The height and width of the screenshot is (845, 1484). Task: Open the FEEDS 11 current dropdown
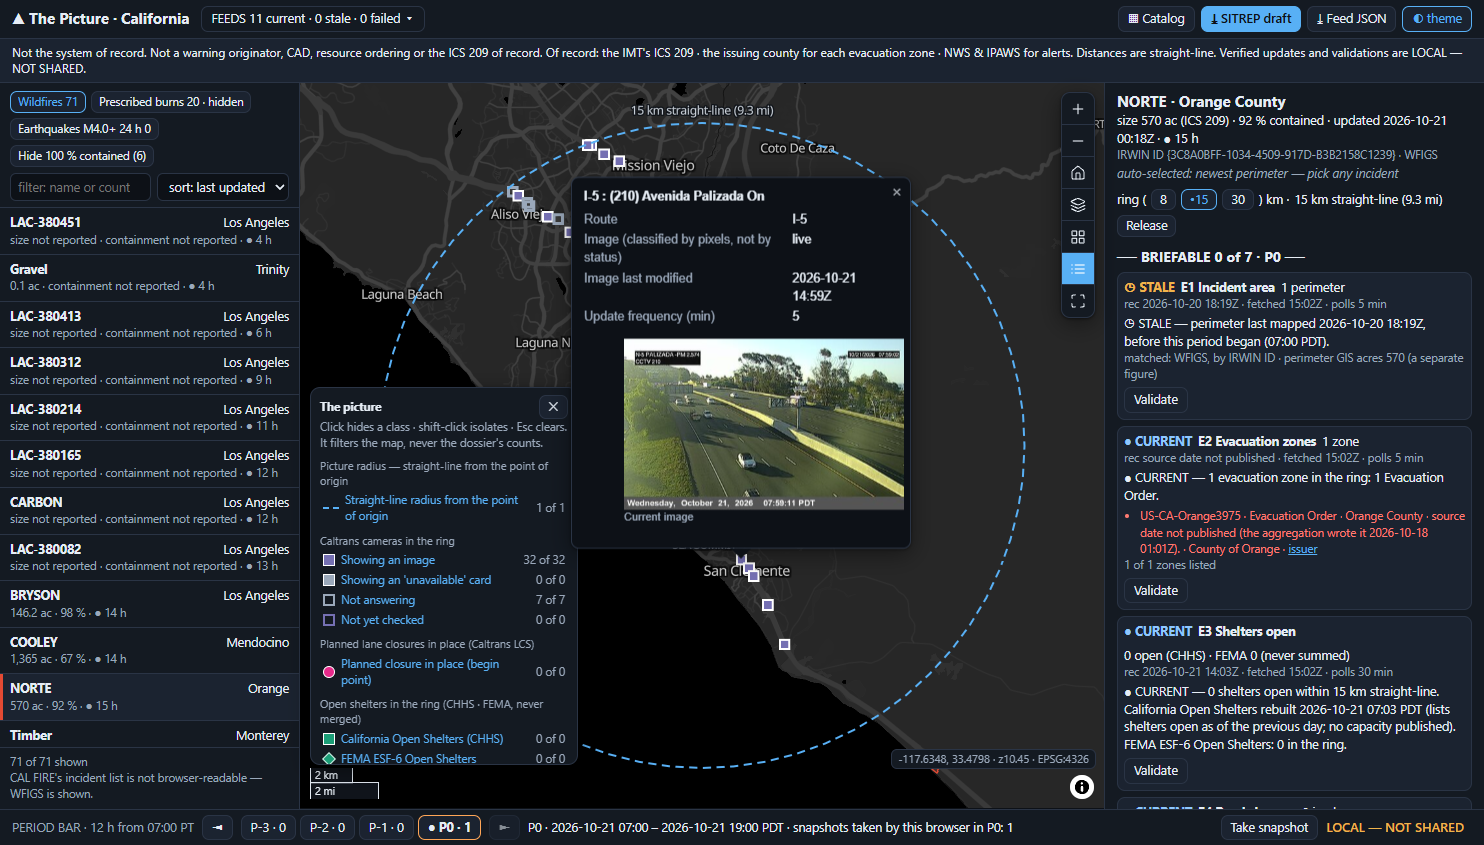pos(312,18)
